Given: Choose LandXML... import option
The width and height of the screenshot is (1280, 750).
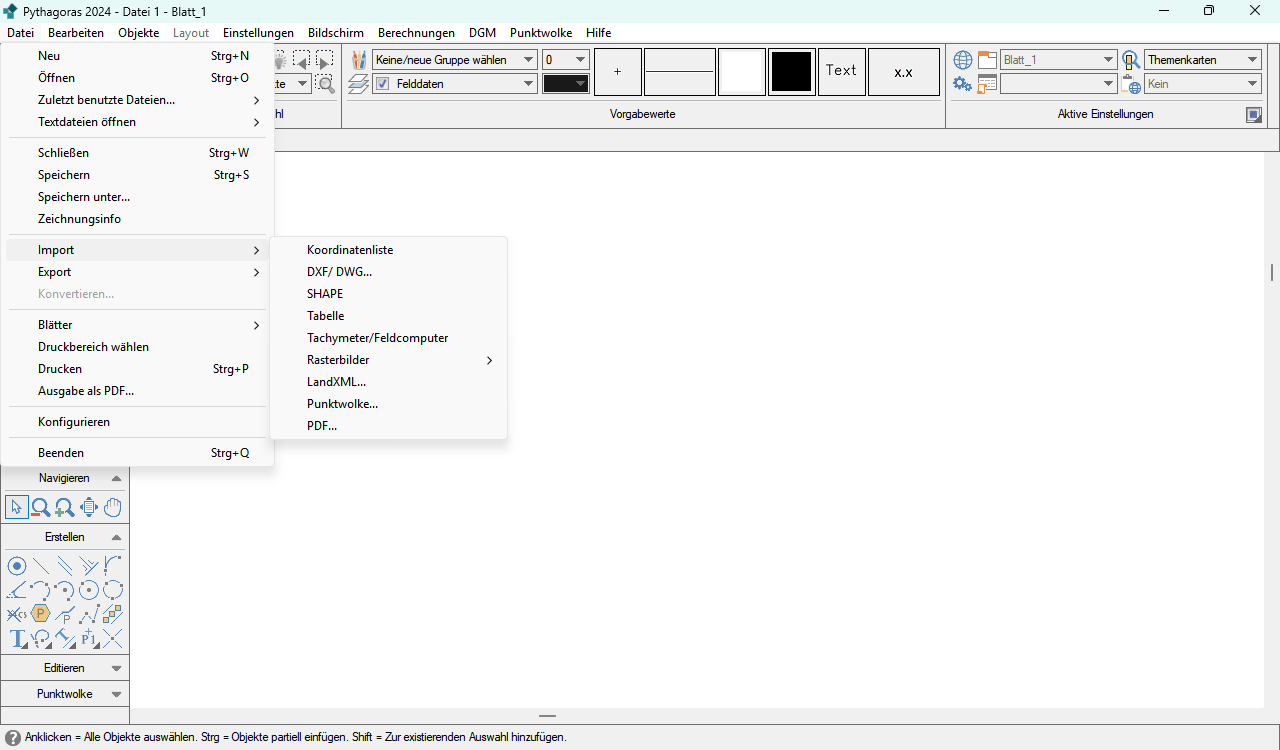Looking at the screenshot, I should pos(388,382).
